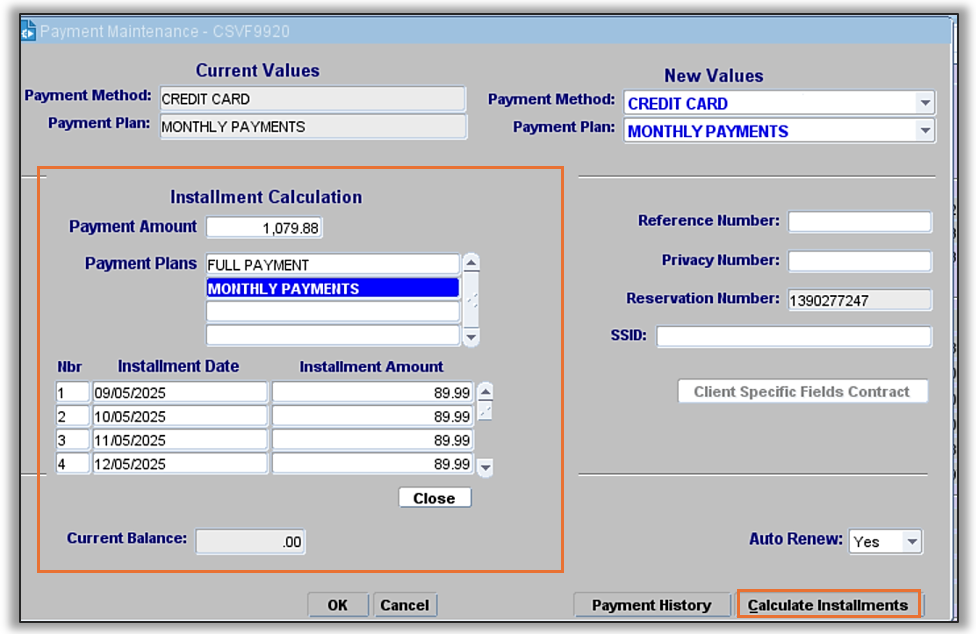This screenshot has height=634, width=976.
Task: Click installment date 12/05/2025
Action: tap(180, 464)
